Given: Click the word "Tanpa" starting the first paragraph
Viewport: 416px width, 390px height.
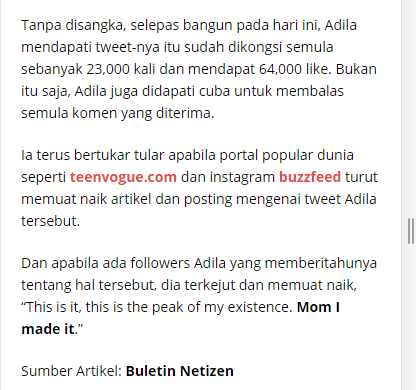Looking at the screenshot, I should click(41, 25).
